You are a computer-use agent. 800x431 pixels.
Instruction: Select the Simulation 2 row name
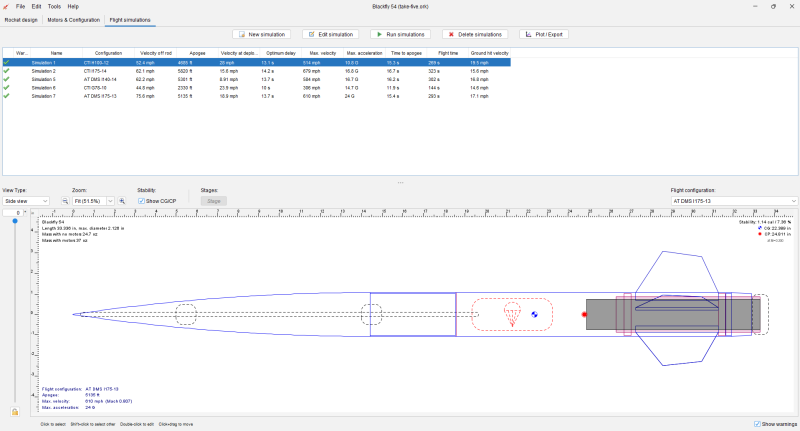(43, 71)
